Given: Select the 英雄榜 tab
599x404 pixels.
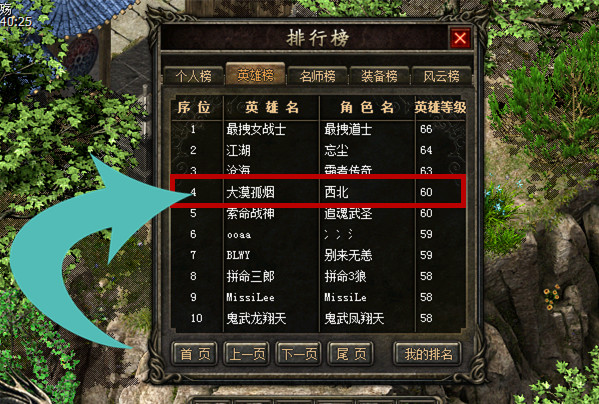Looking at the screenshot, I should (256, 74).
